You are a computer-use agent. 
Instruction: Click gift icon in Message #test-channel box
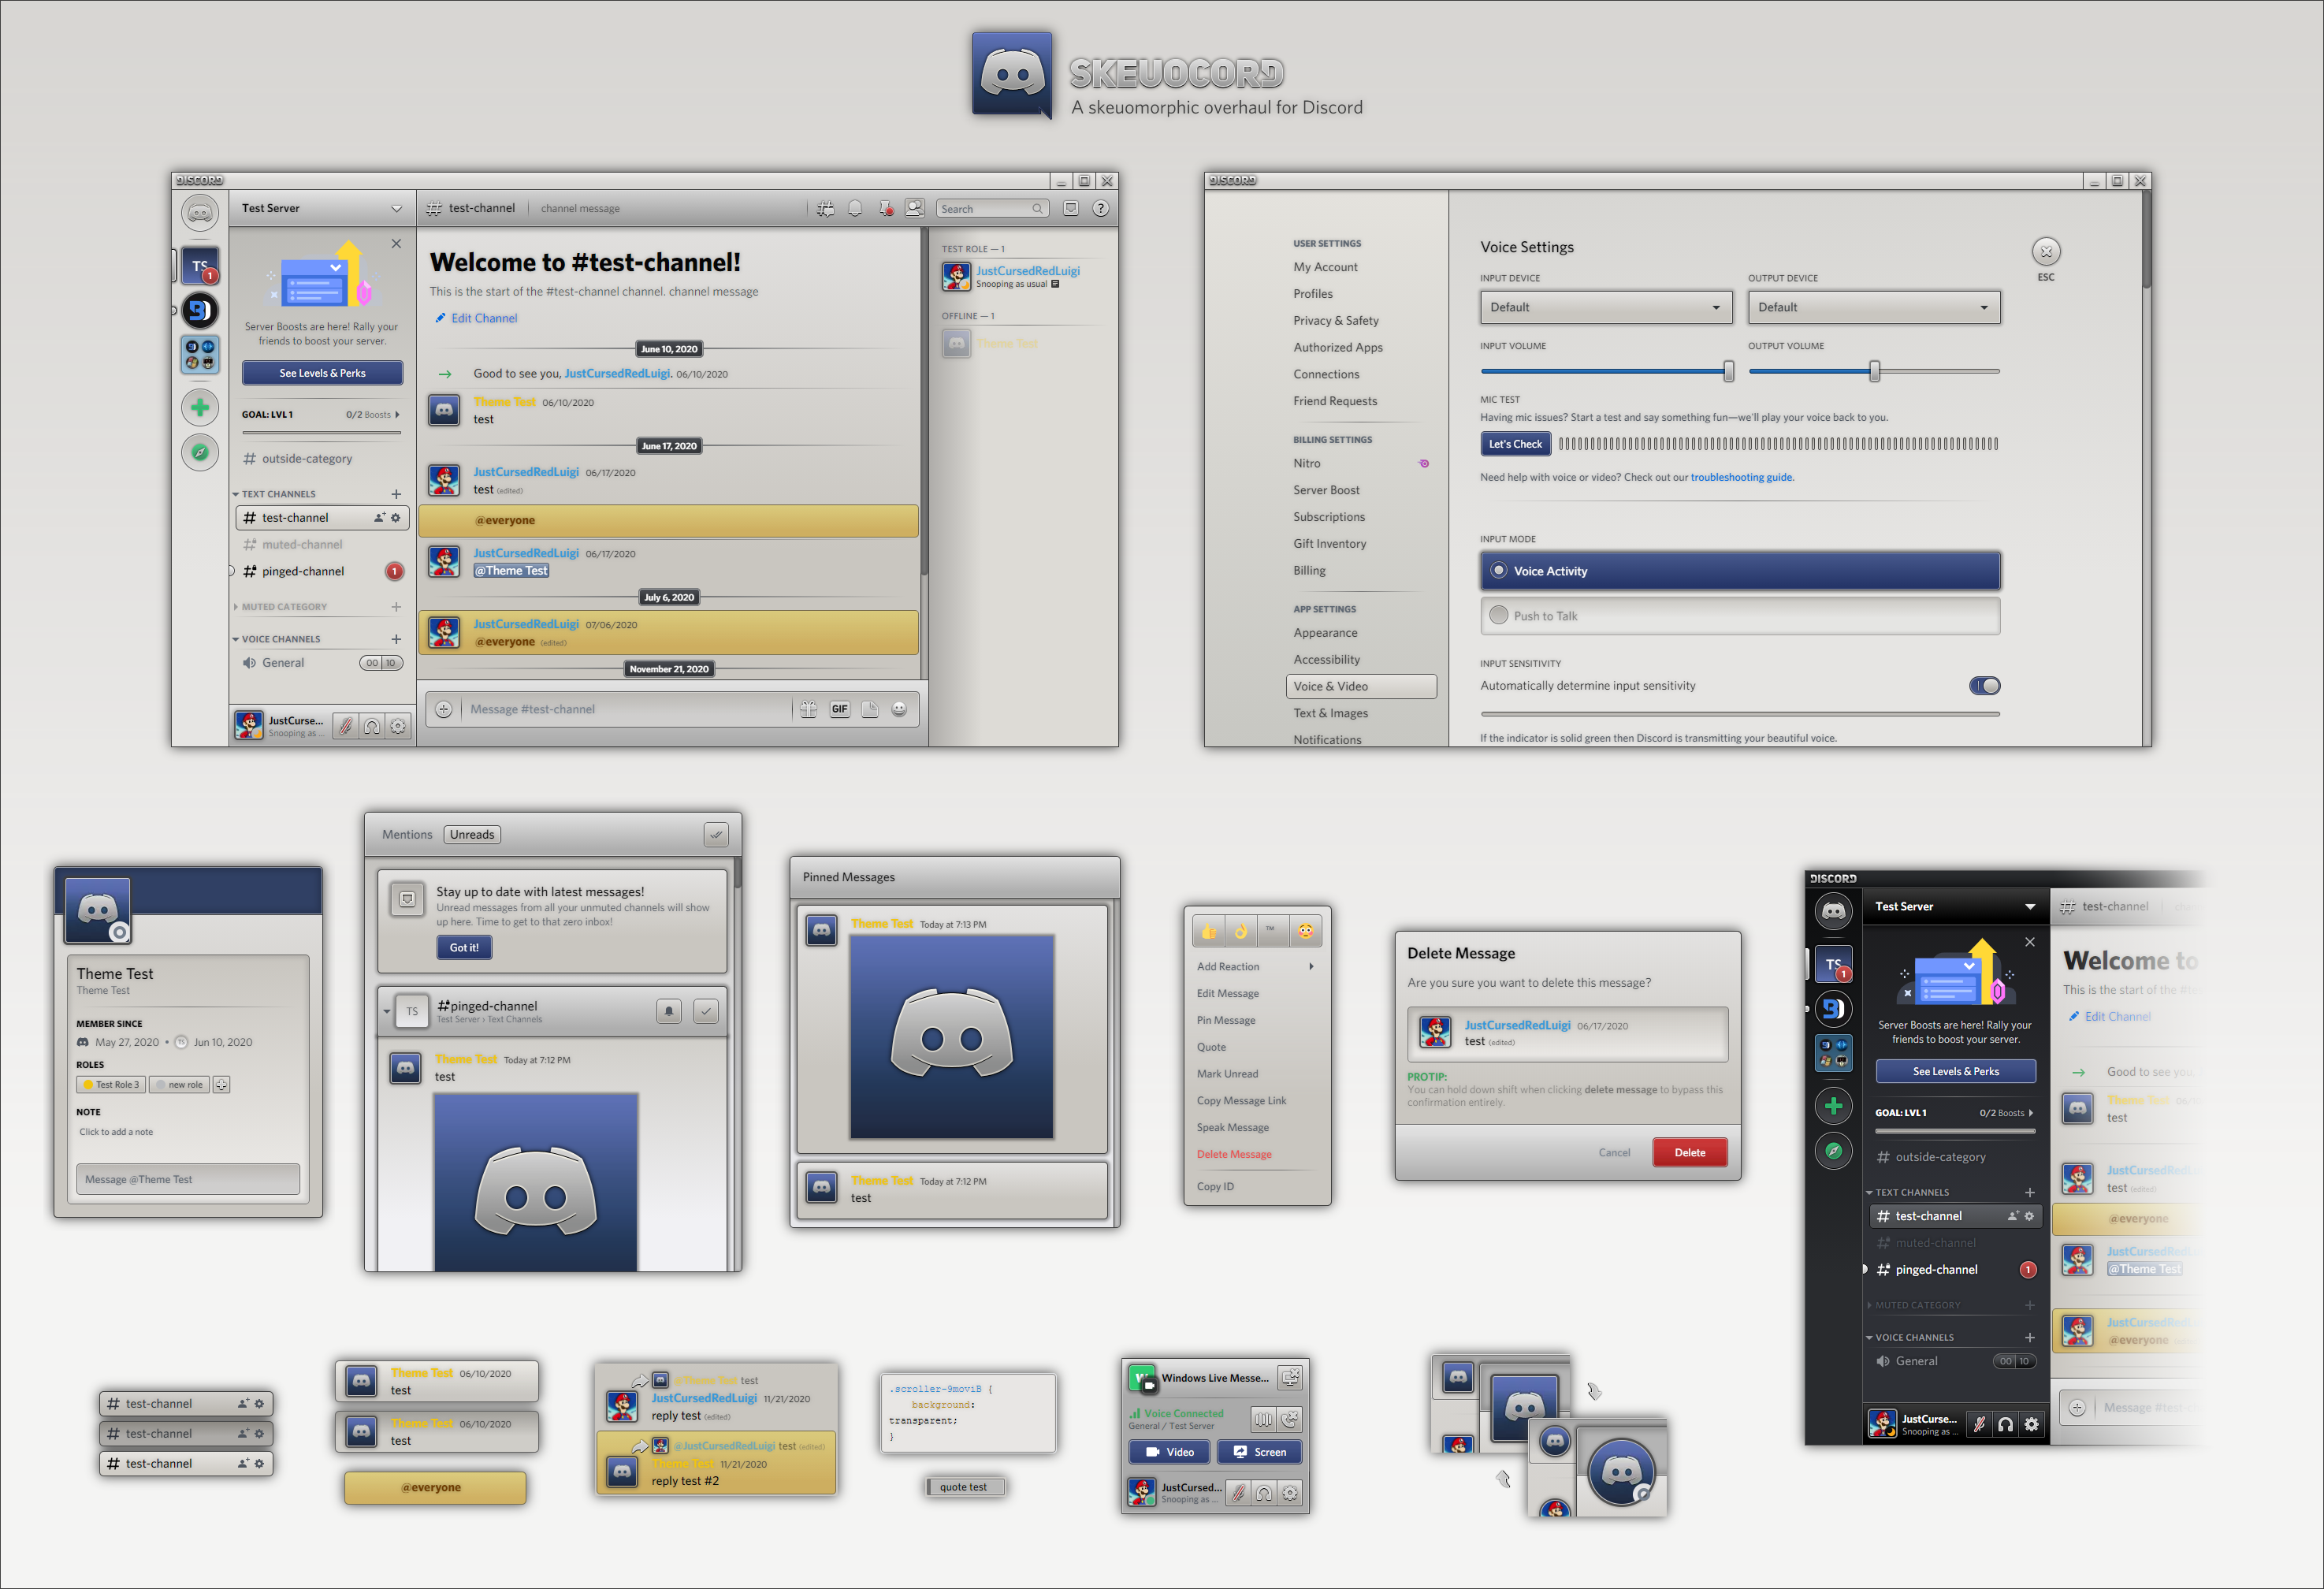click(808, 709)
